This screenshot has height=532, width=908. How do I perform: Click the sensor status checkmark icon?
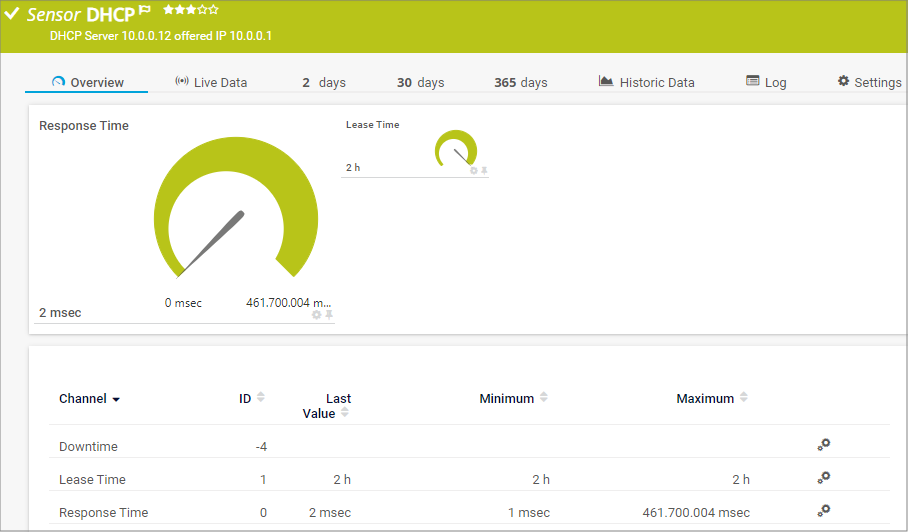coord(12,14)
